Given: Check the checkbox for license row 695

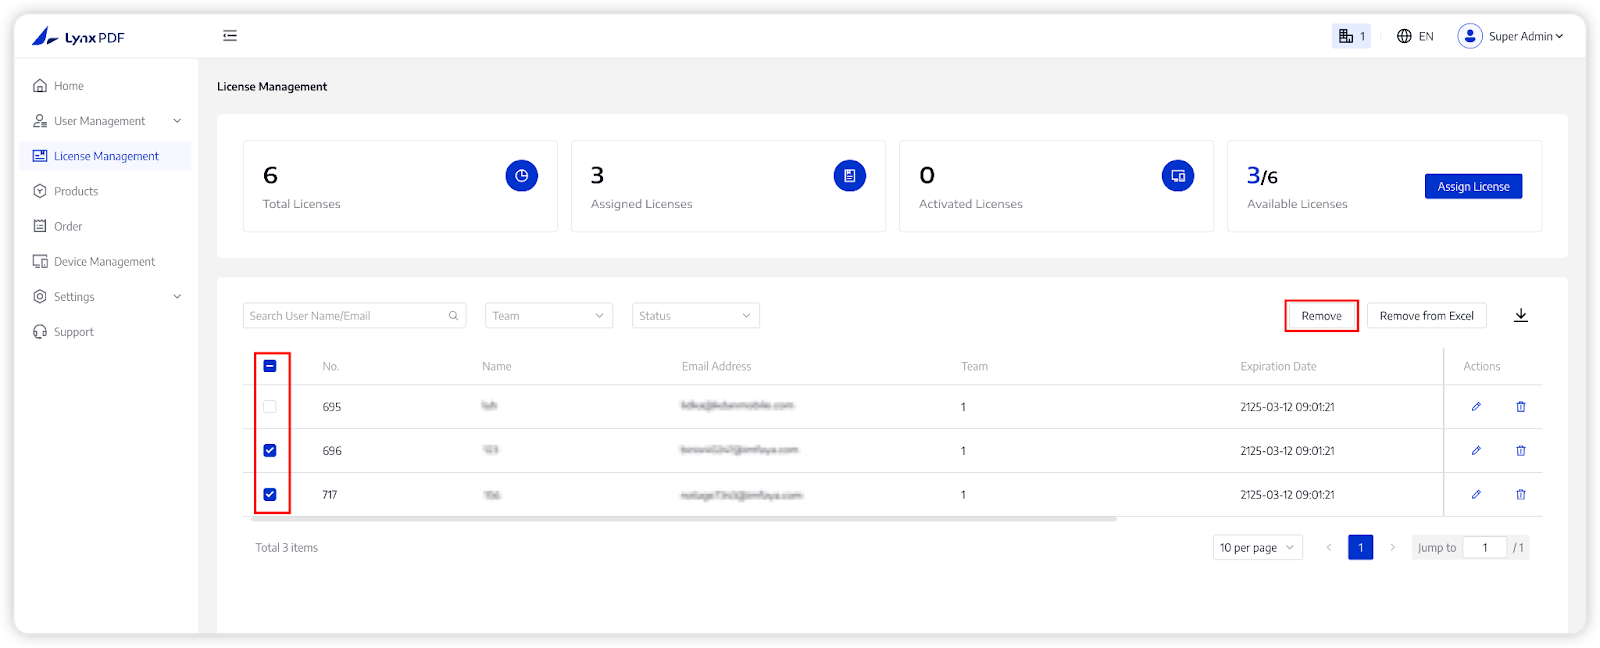Looking at the screenshot, I should (270, 407).
